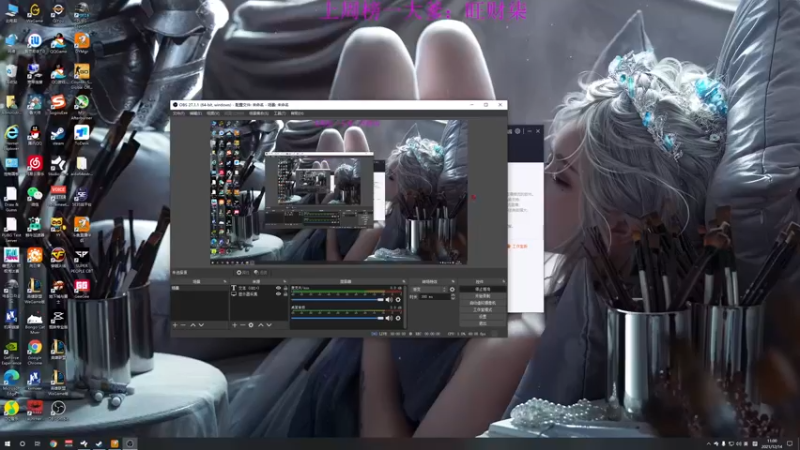Move the scene down in Scenes list
800x450 pixels.
[202, 325]
